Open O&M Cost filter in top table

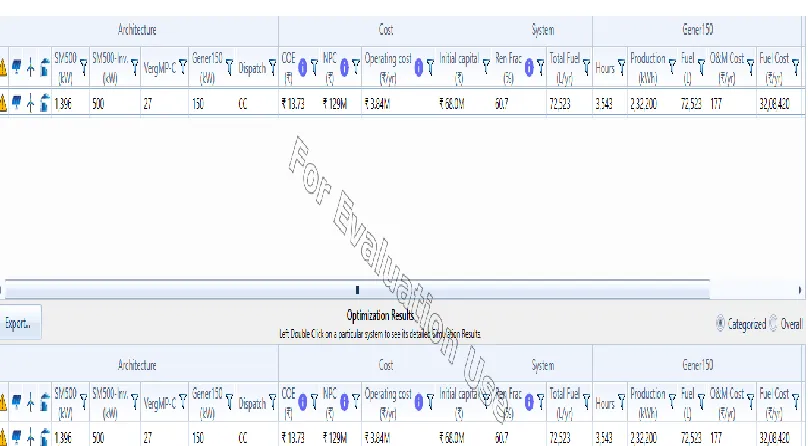(750, 67)
